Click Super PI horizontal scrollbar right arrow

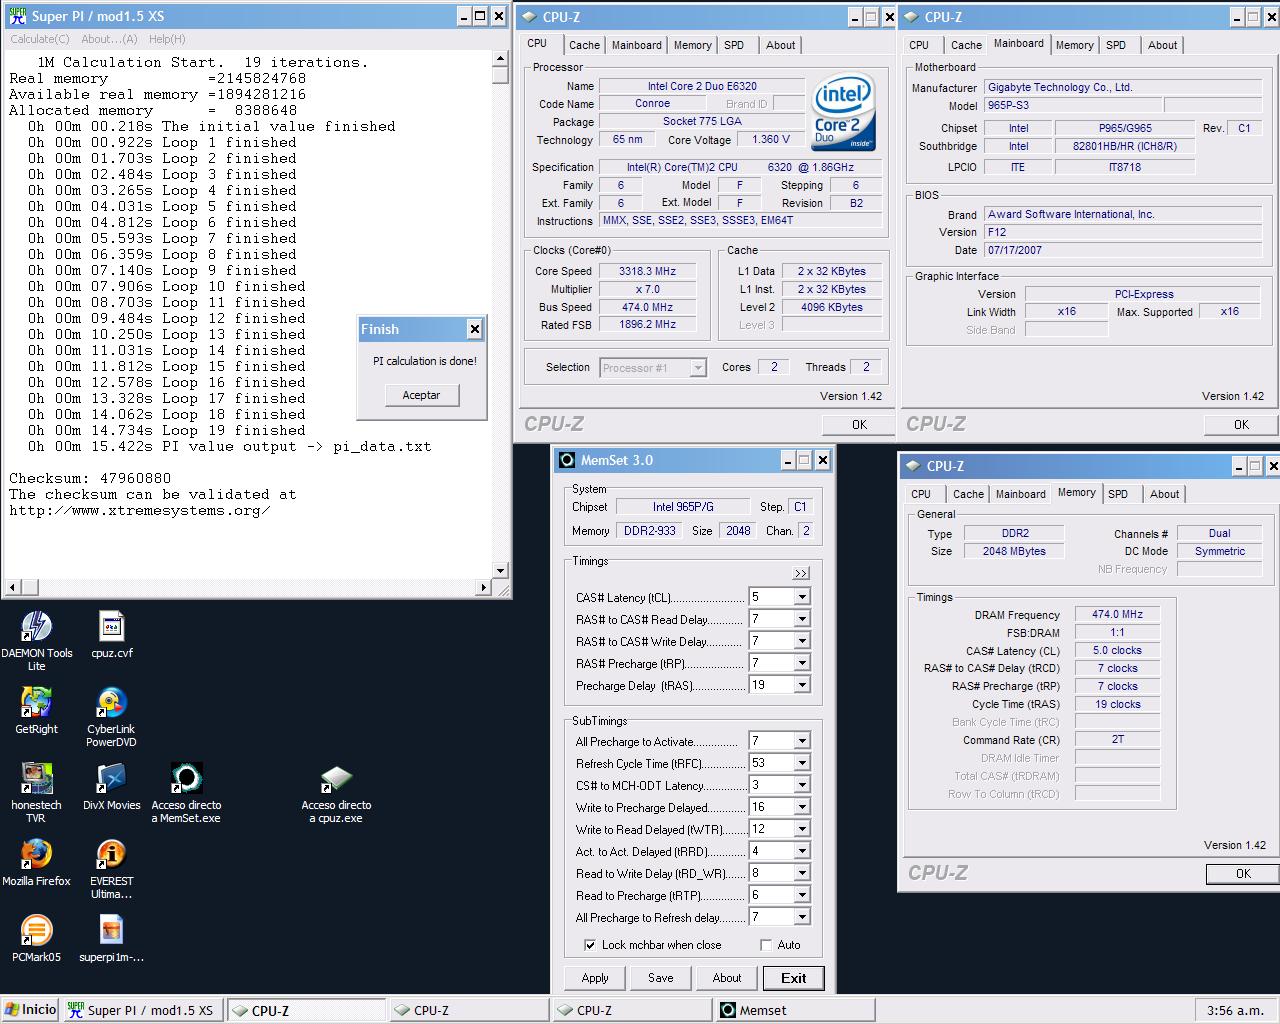click(485, 587)
